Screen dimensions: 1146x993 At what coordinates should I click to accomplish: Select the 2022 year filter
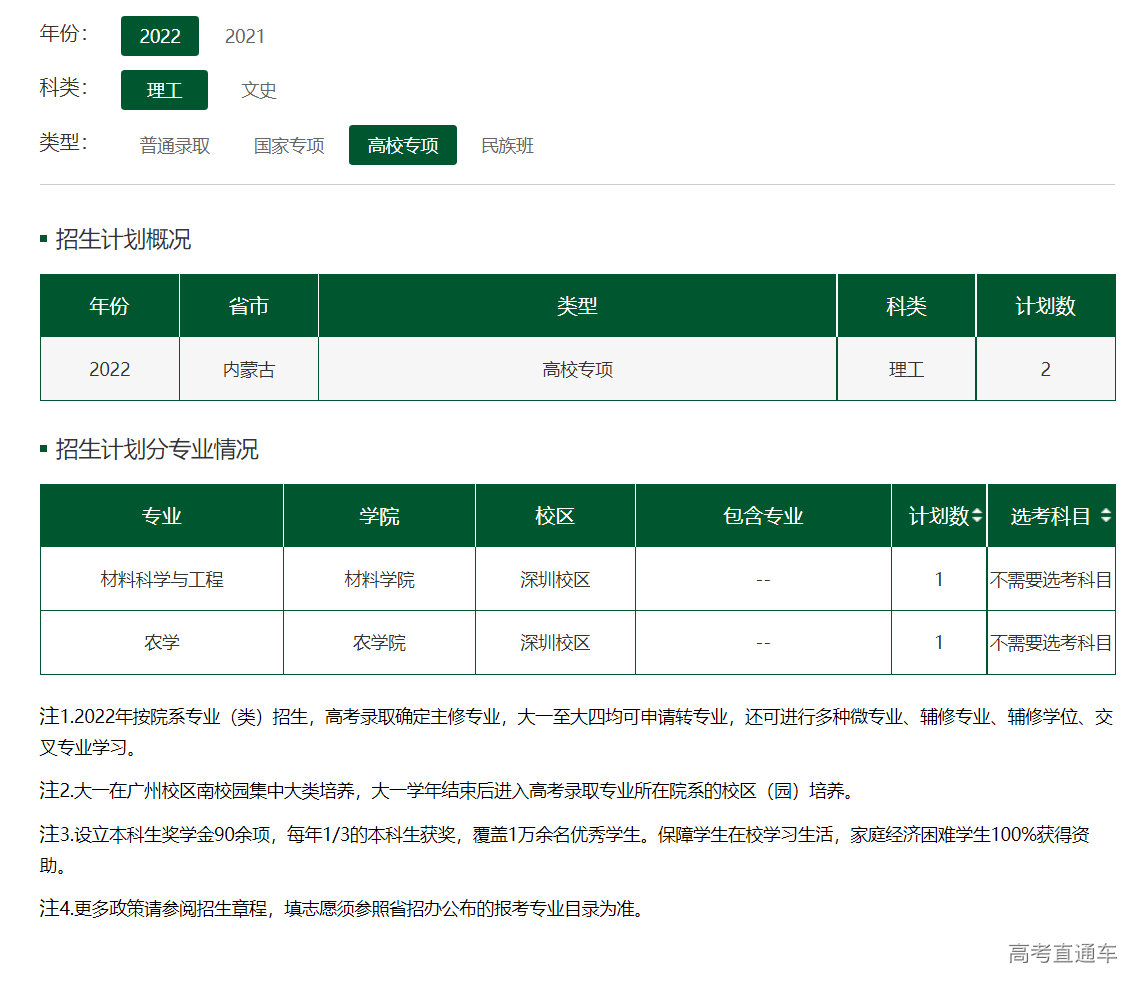click(160, 36)
